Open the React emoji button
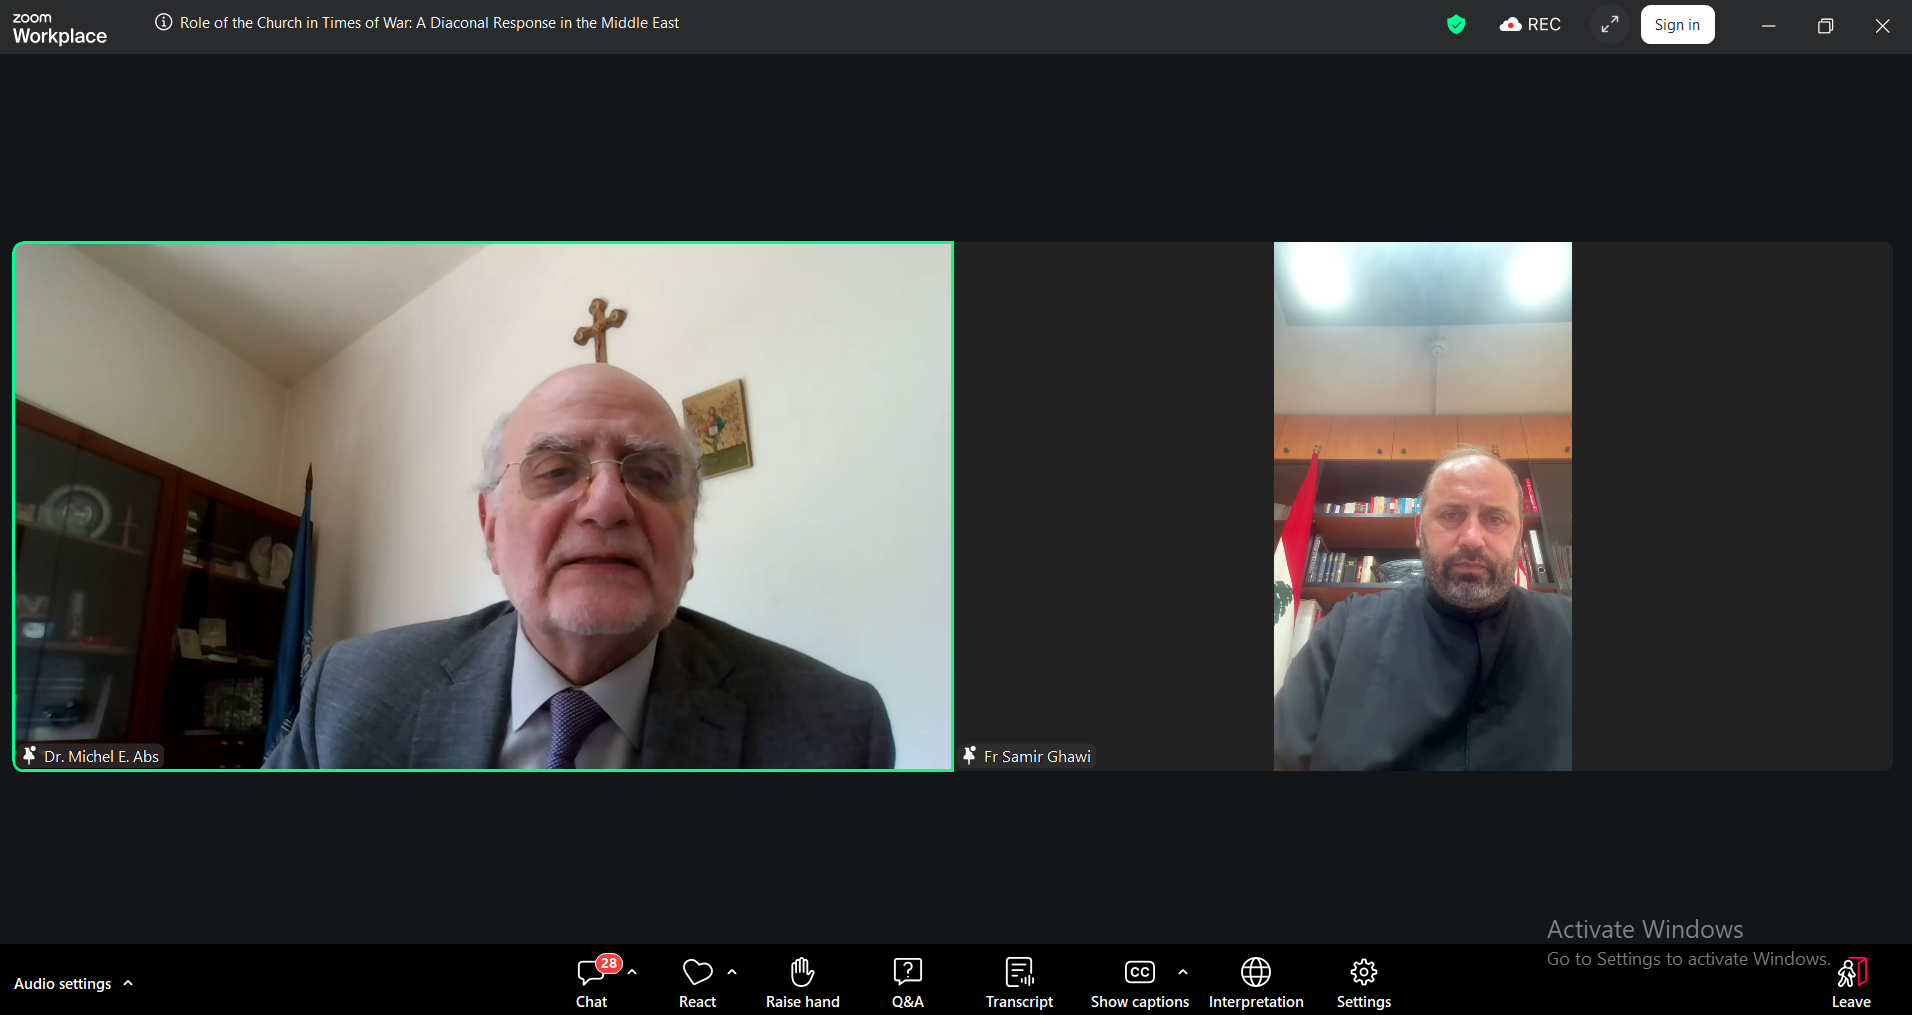The image size is (1912, 1015). [697, 982]
